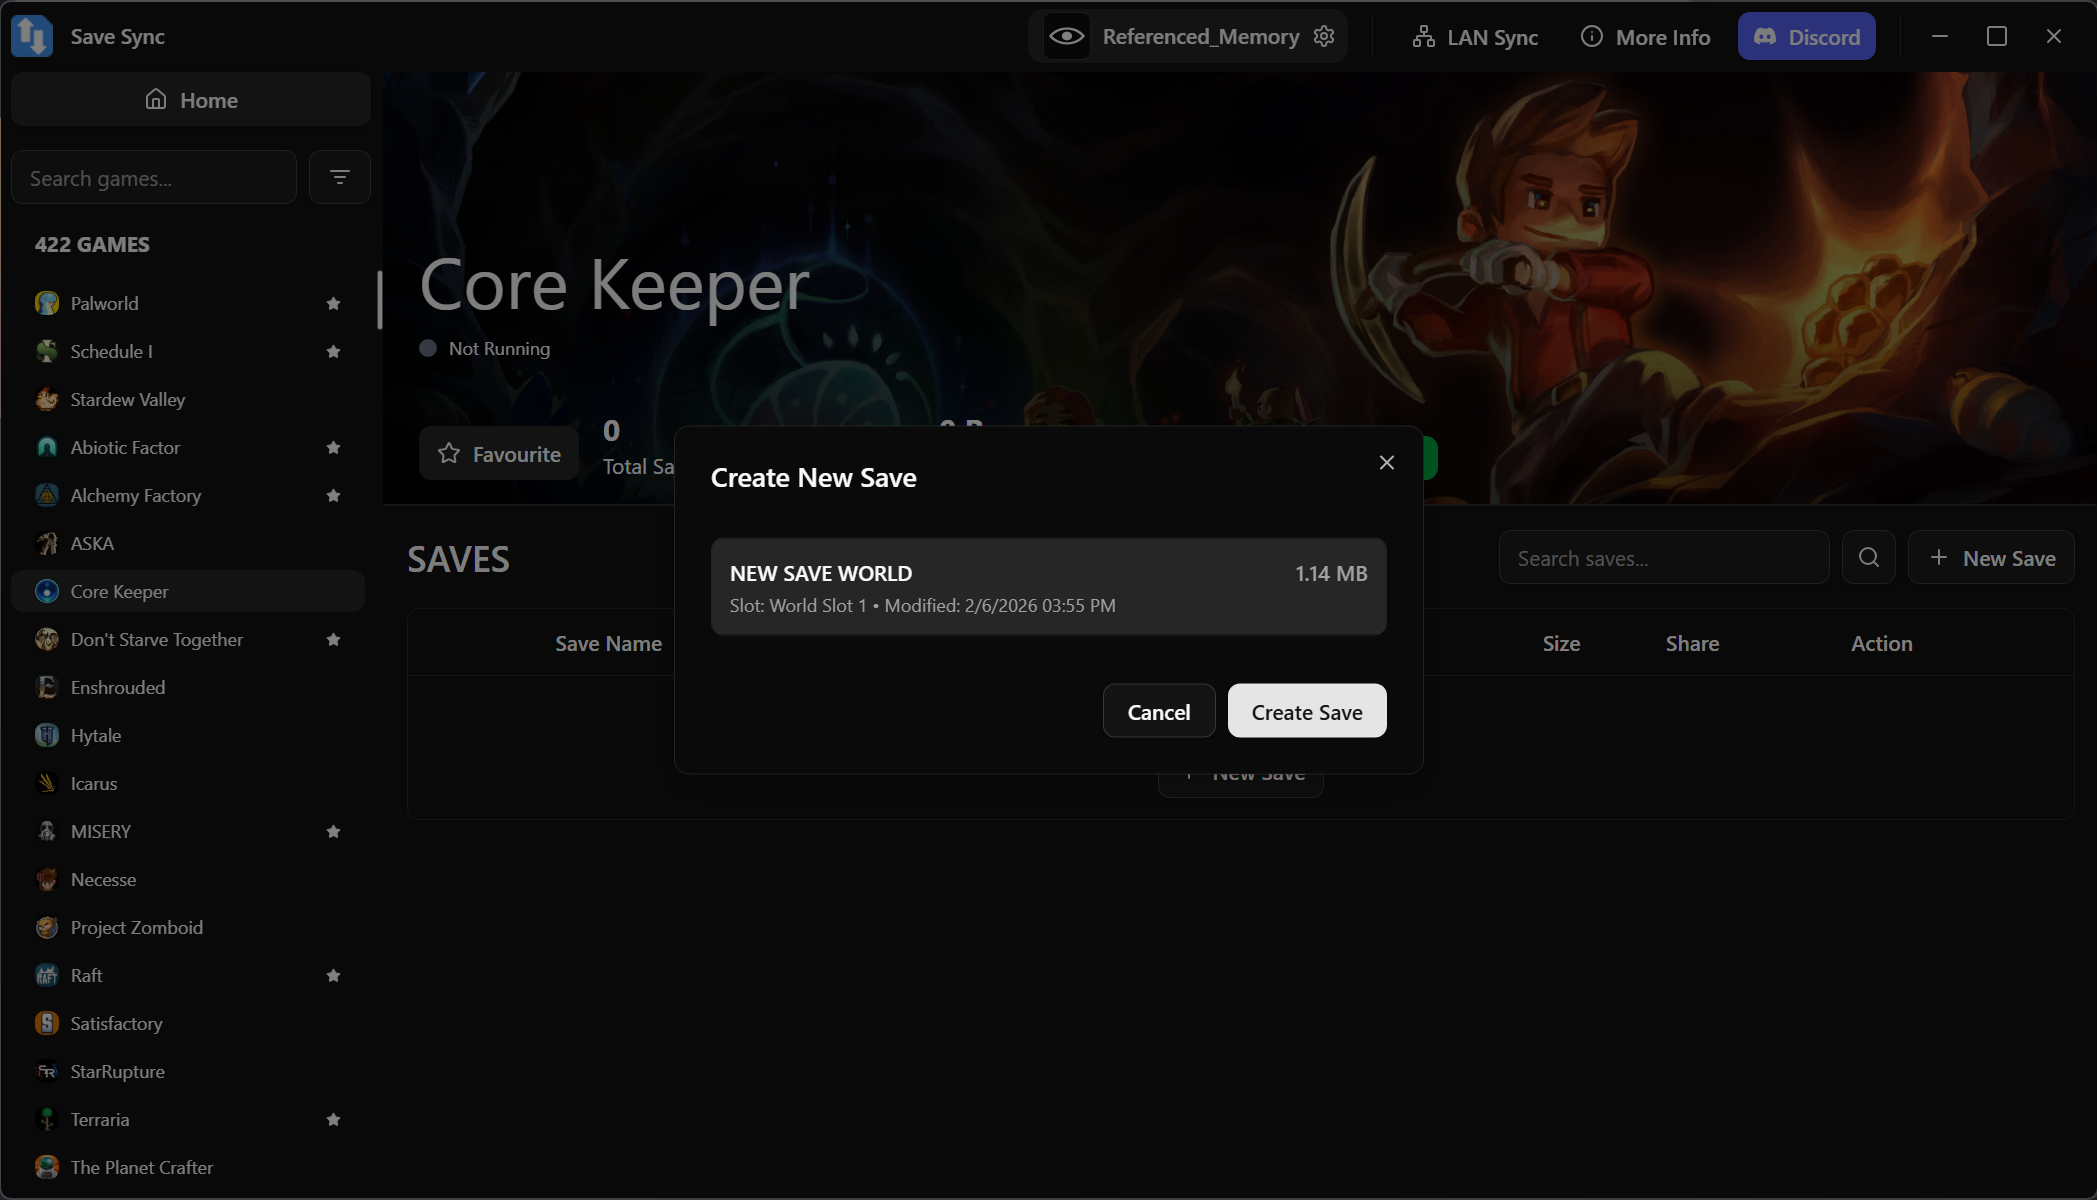2097x1200 pixels.
Task: Focus the Search games field
Action: (154, 178)
